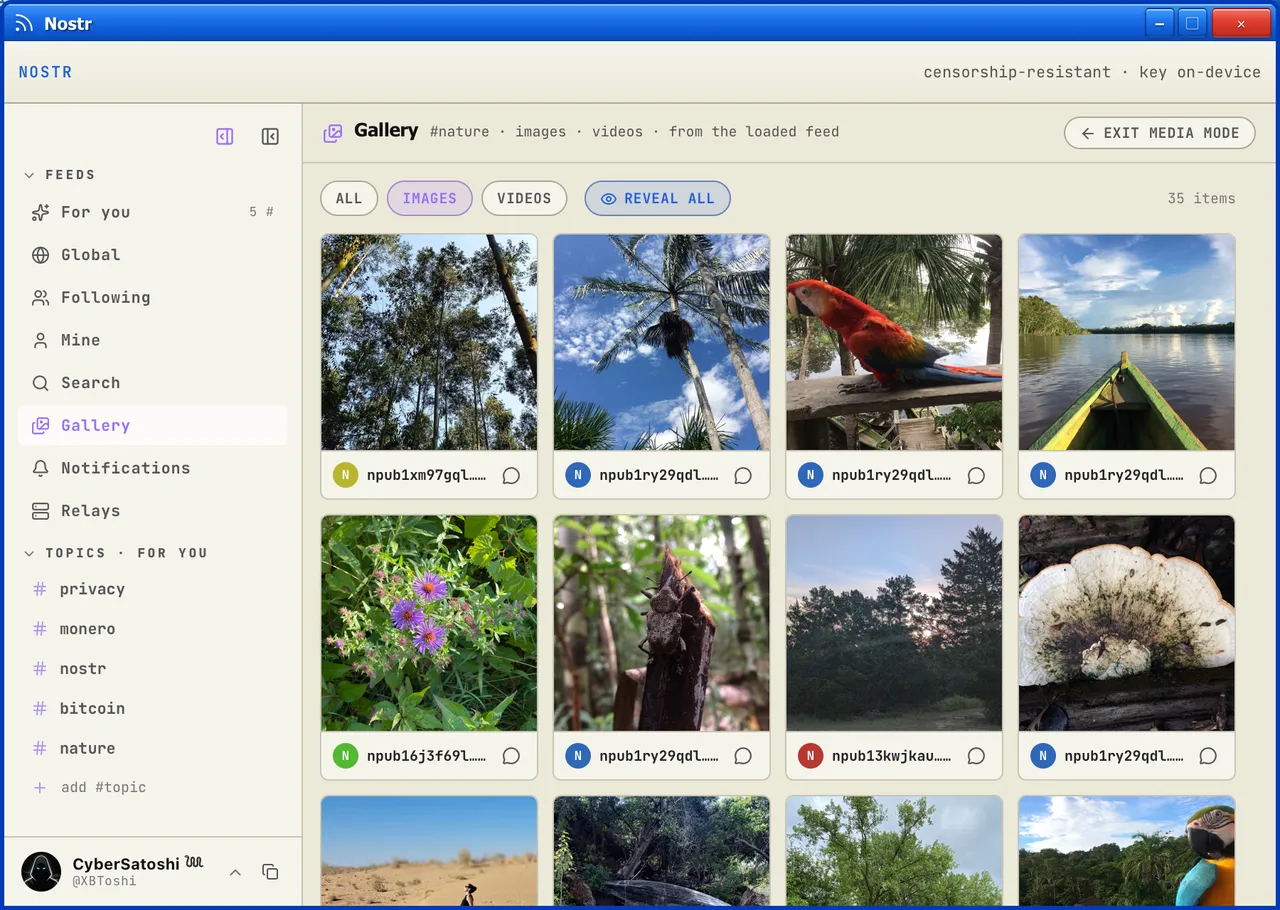1280x910 pixels.
Task: Click the magnifier icon for Search
Action: [x=40, y=383]
